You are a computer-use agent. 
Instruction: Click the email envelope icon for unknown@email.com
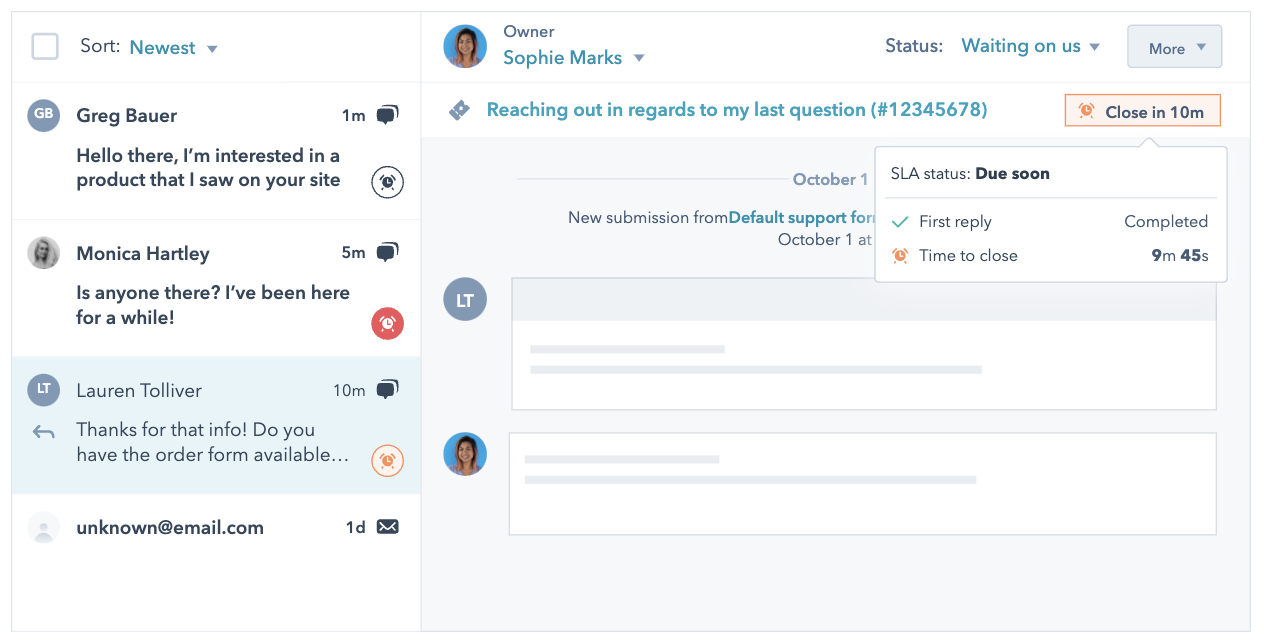387,527
